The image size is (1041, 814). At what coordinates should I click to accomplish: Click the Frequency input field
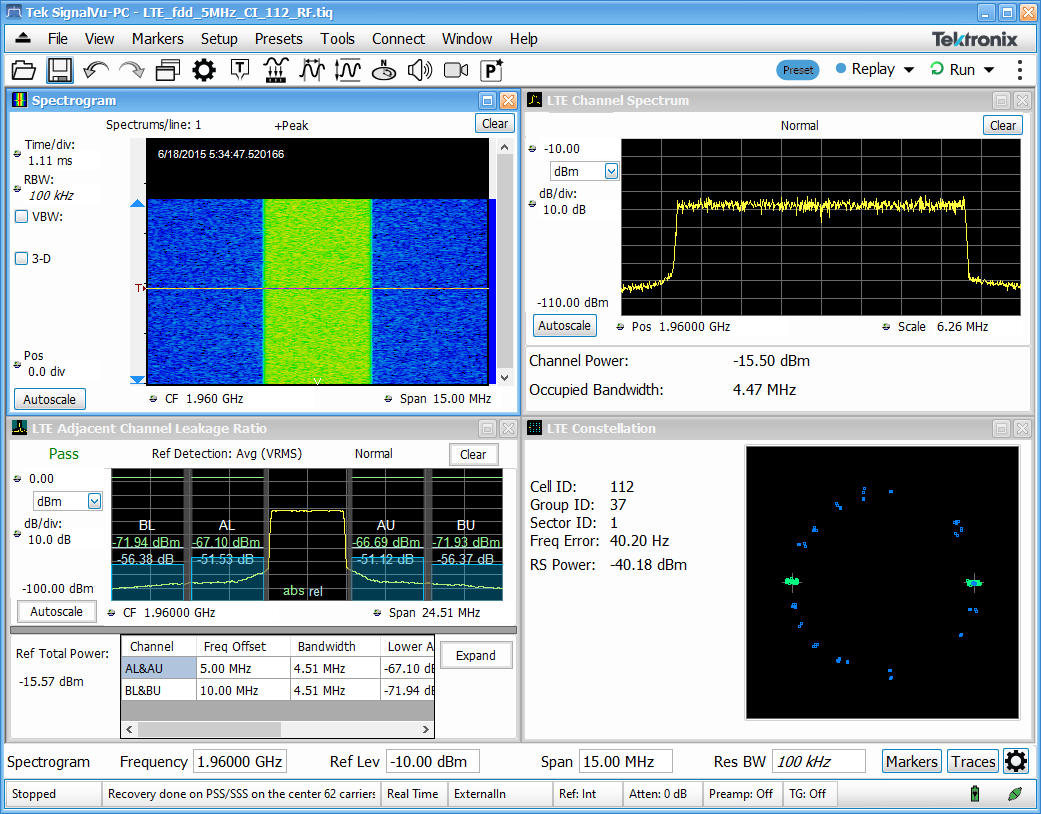pyautogui.click(x=239, y=761)
